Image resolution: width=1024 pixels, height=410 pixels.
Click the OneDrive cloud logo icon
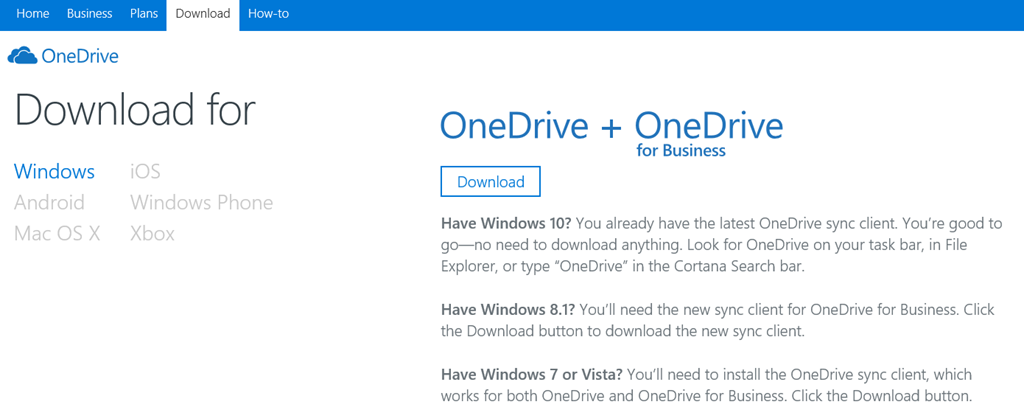[x=22, y=56]
